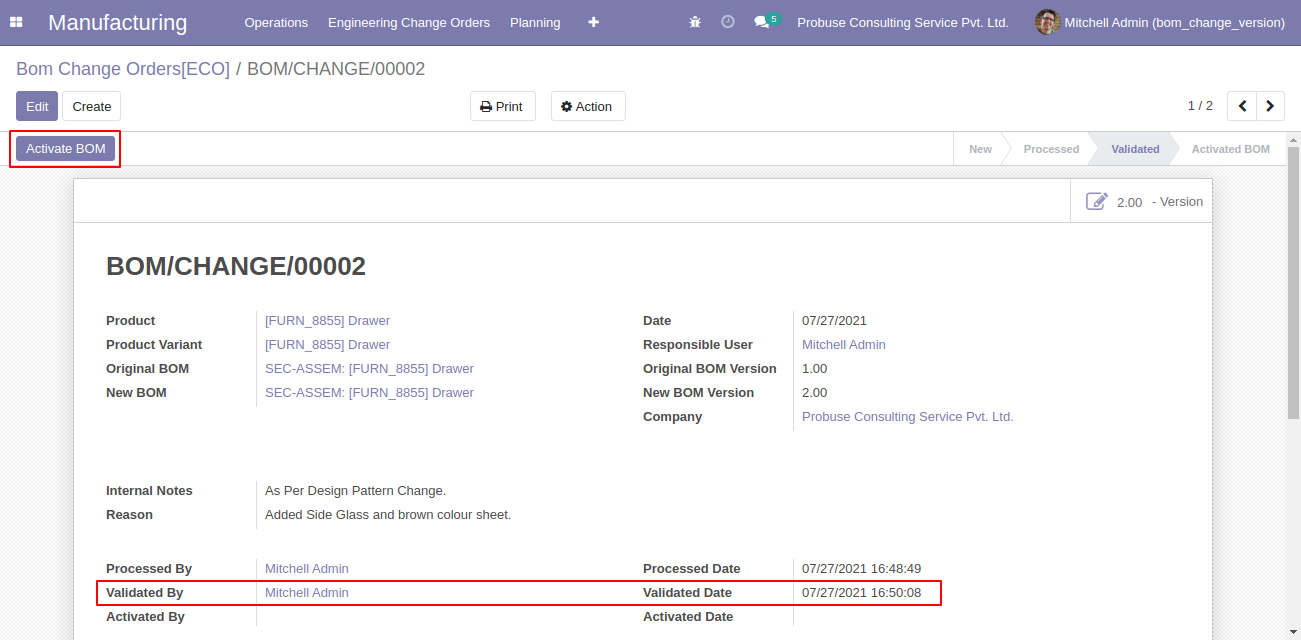Click the Activated By field label
Screen dimensions: 1301x640
(x=145, y=617)
